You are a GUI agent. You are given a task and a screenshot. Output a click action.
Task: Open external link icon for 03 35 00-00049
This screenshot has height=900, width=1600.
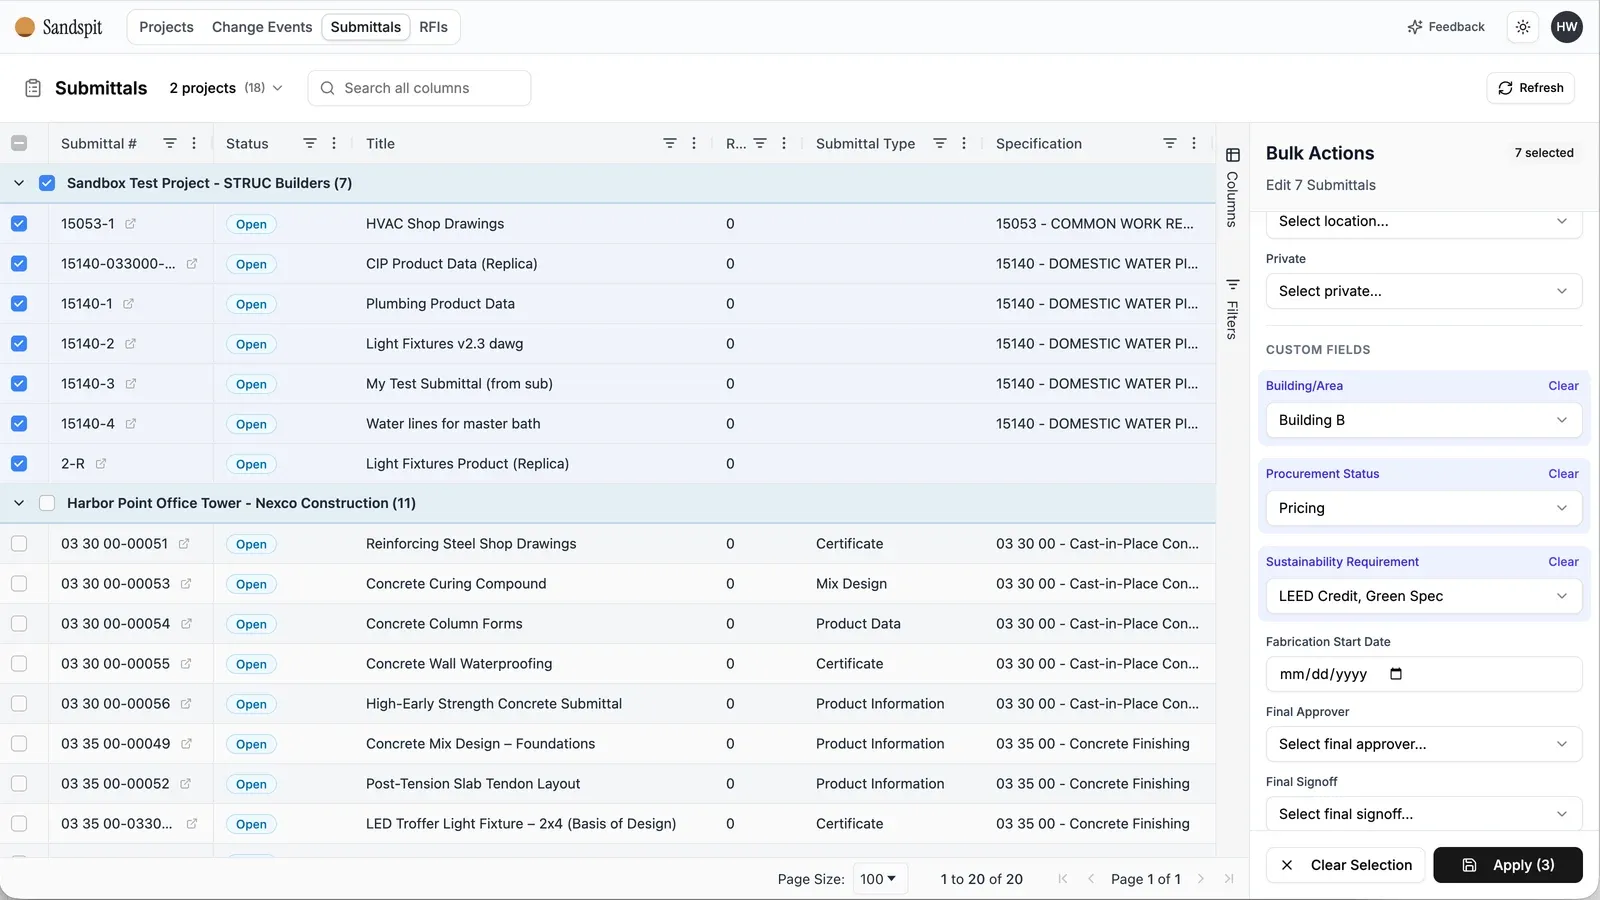[186, 744]
